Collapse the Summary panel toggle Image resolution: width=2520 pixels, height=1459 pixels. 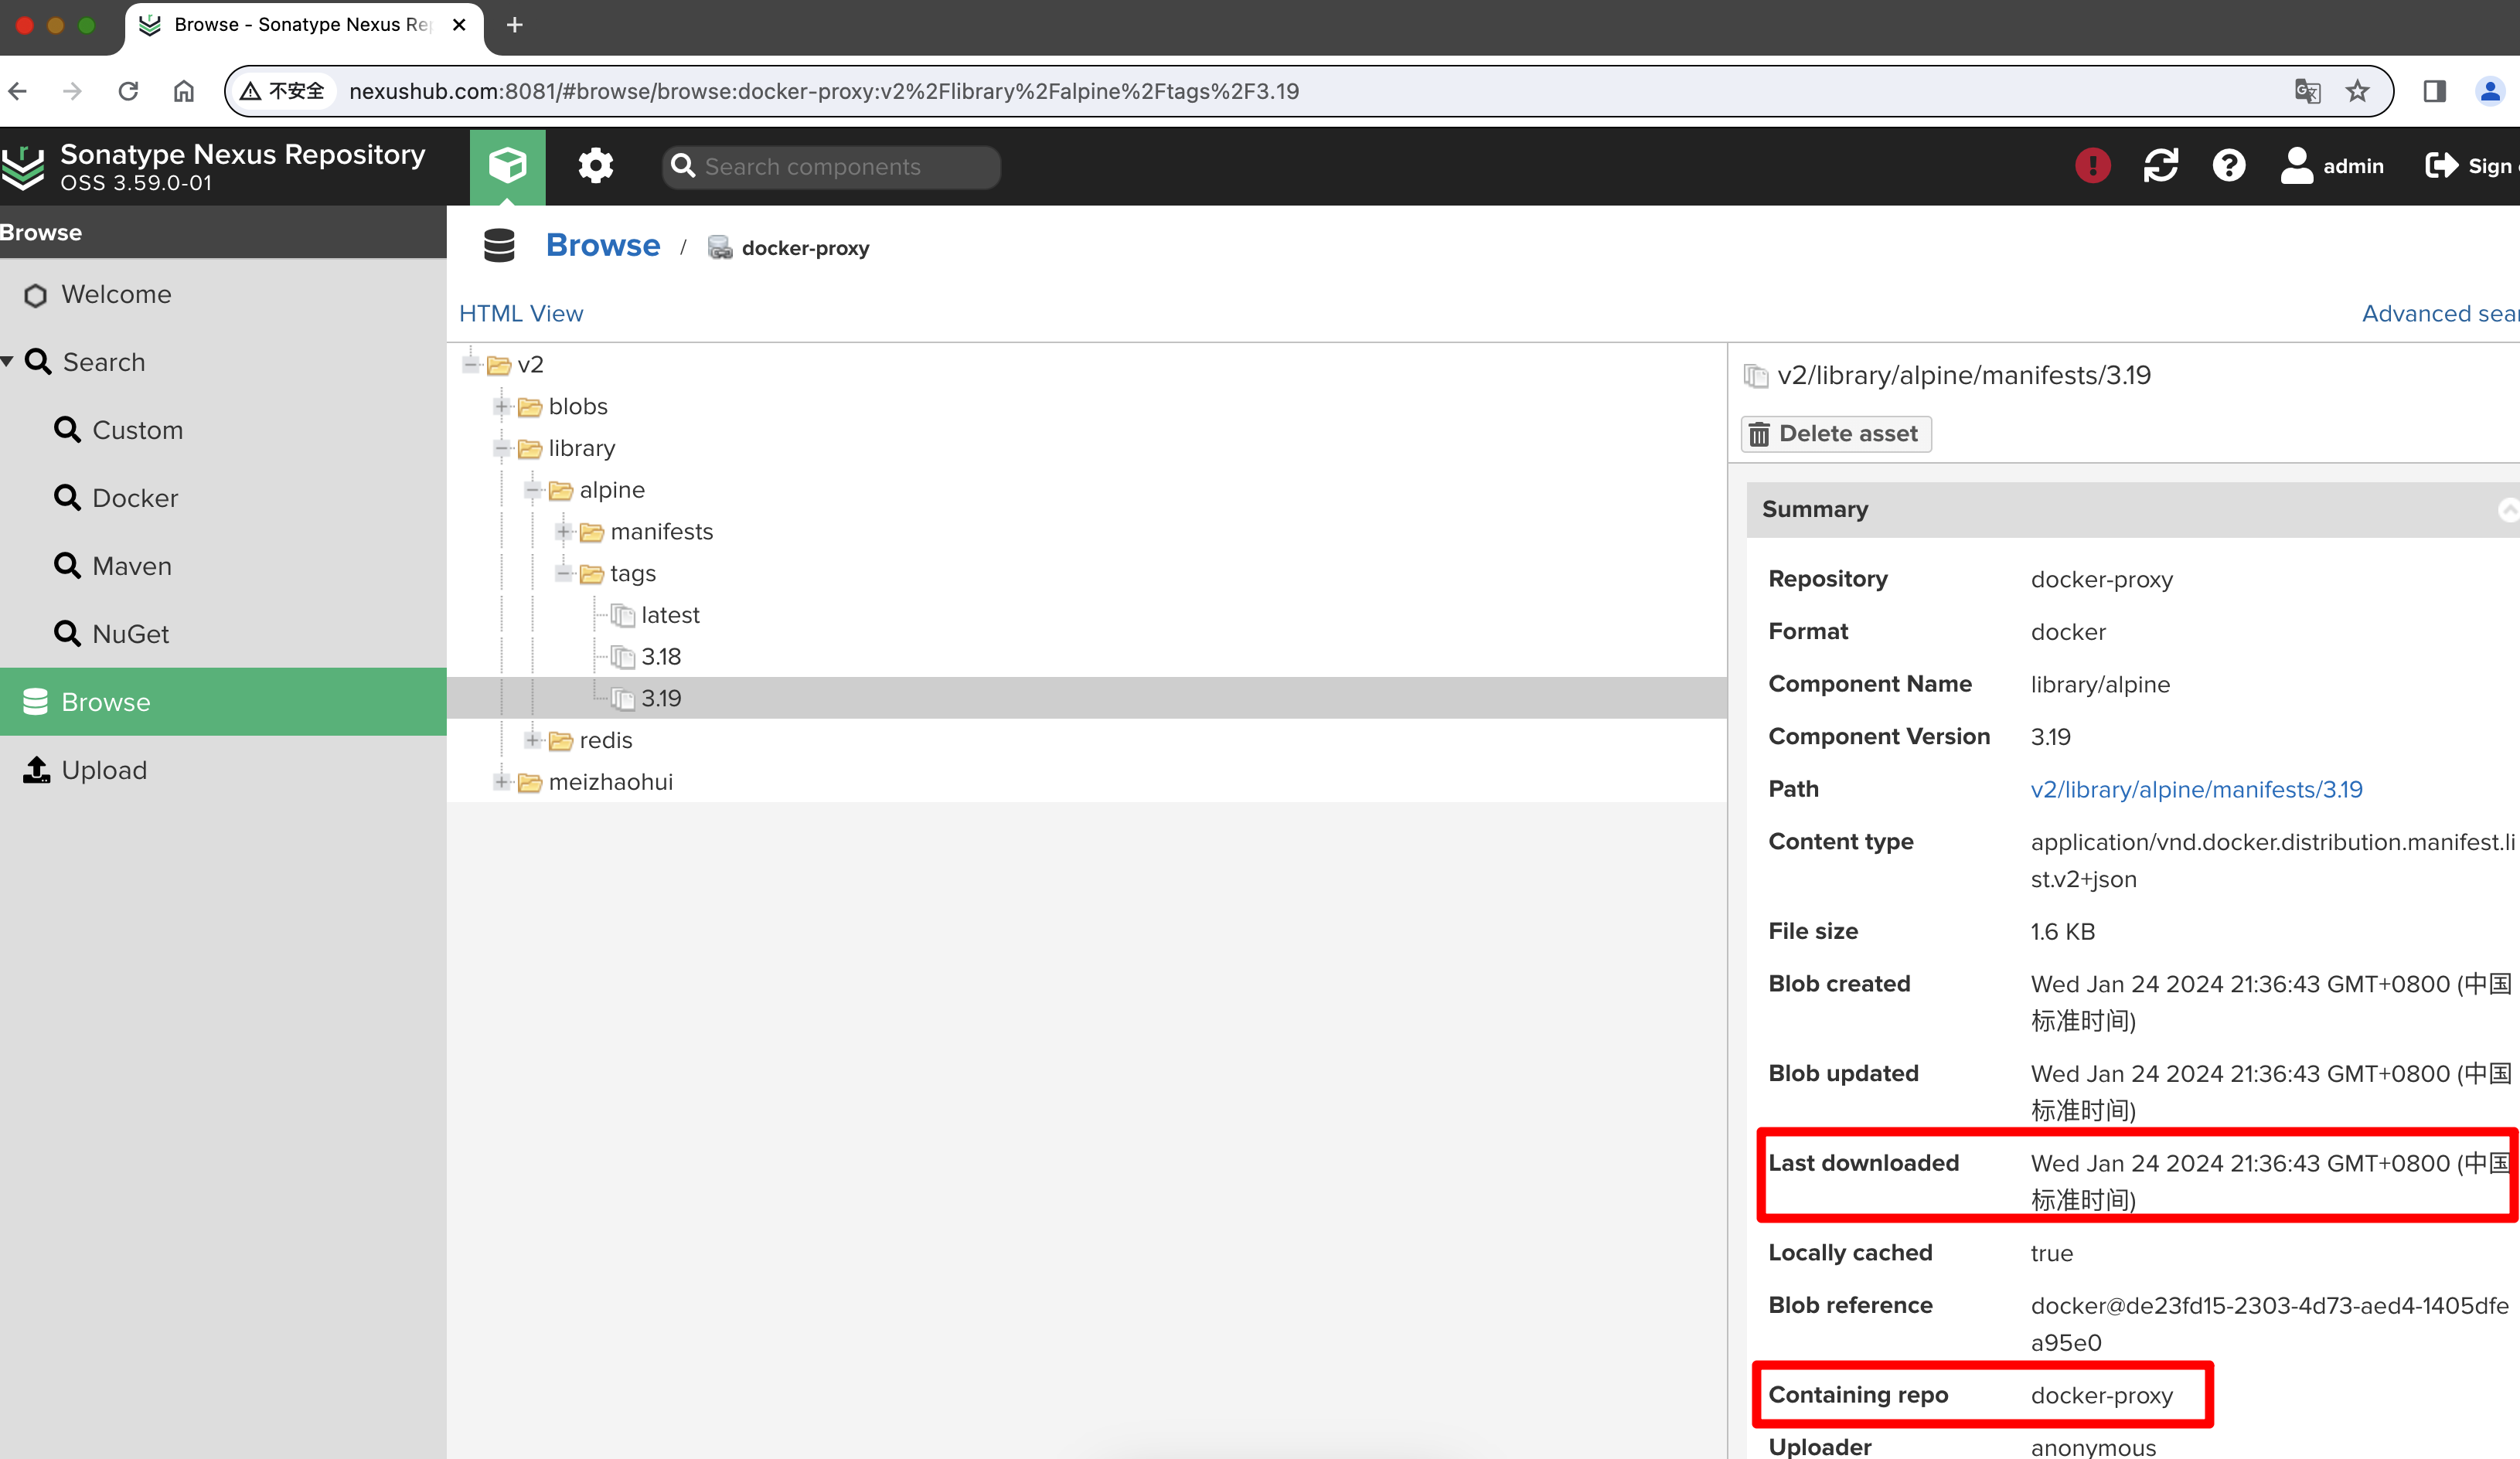click(x=2508, y=510)
